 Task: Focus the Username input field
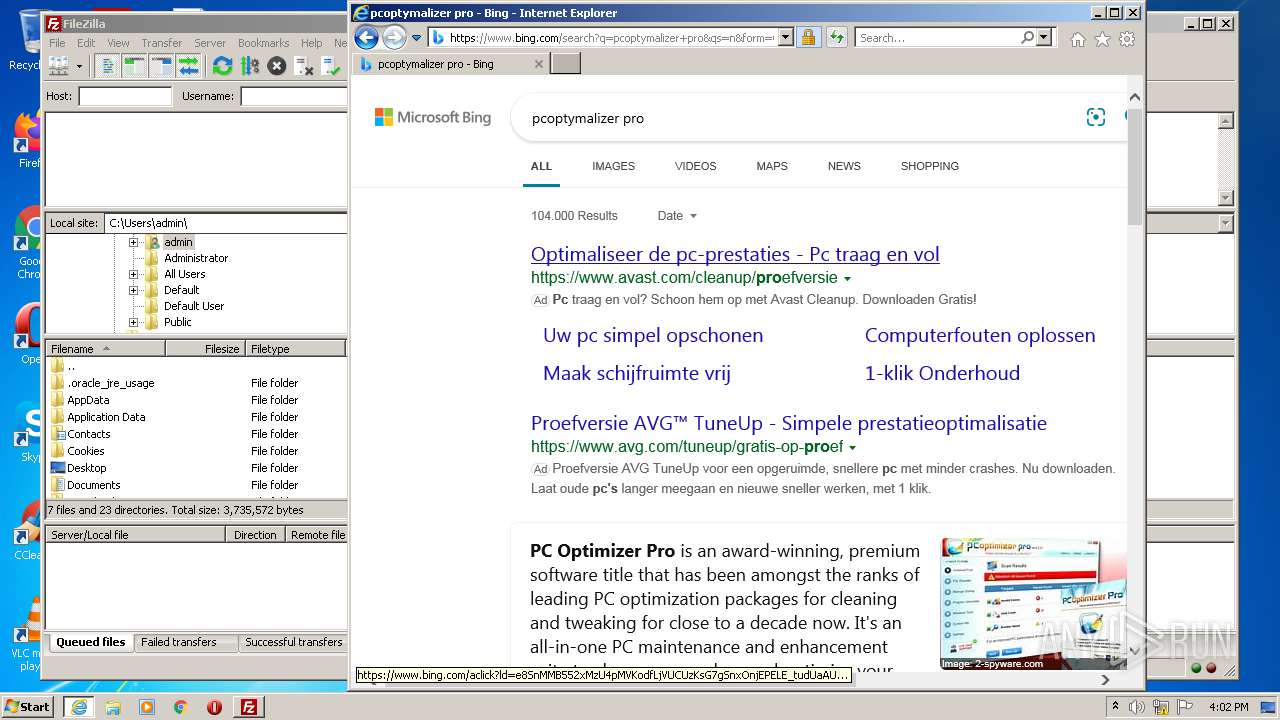[x=294, y=97]
